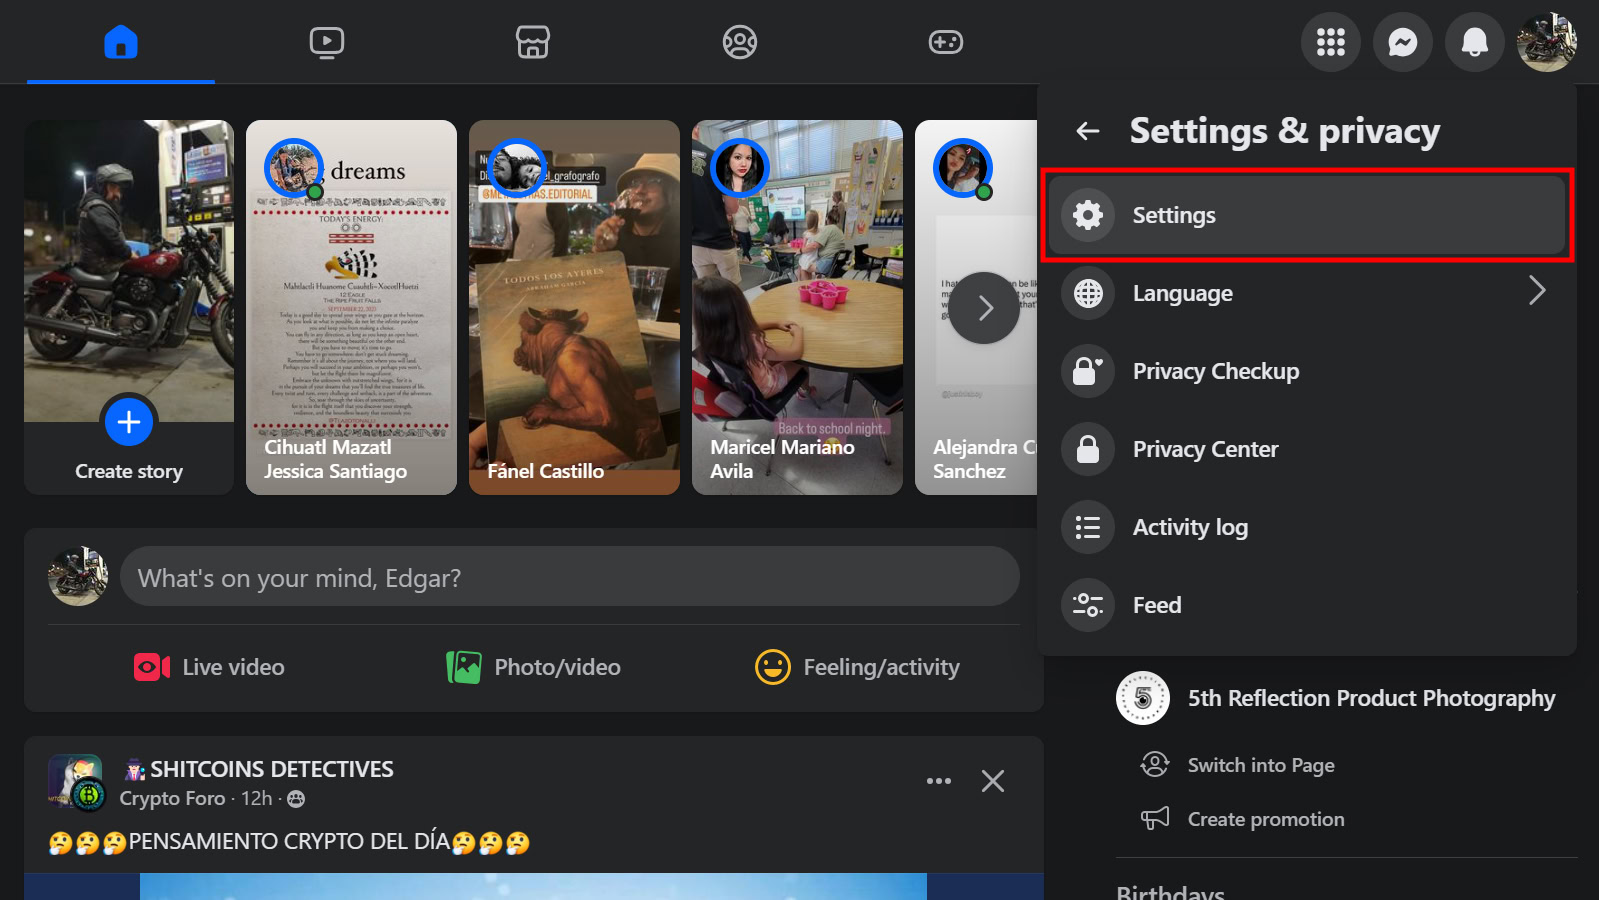
Task: Add a Photo/video to a post
Action: coord(533,667)
